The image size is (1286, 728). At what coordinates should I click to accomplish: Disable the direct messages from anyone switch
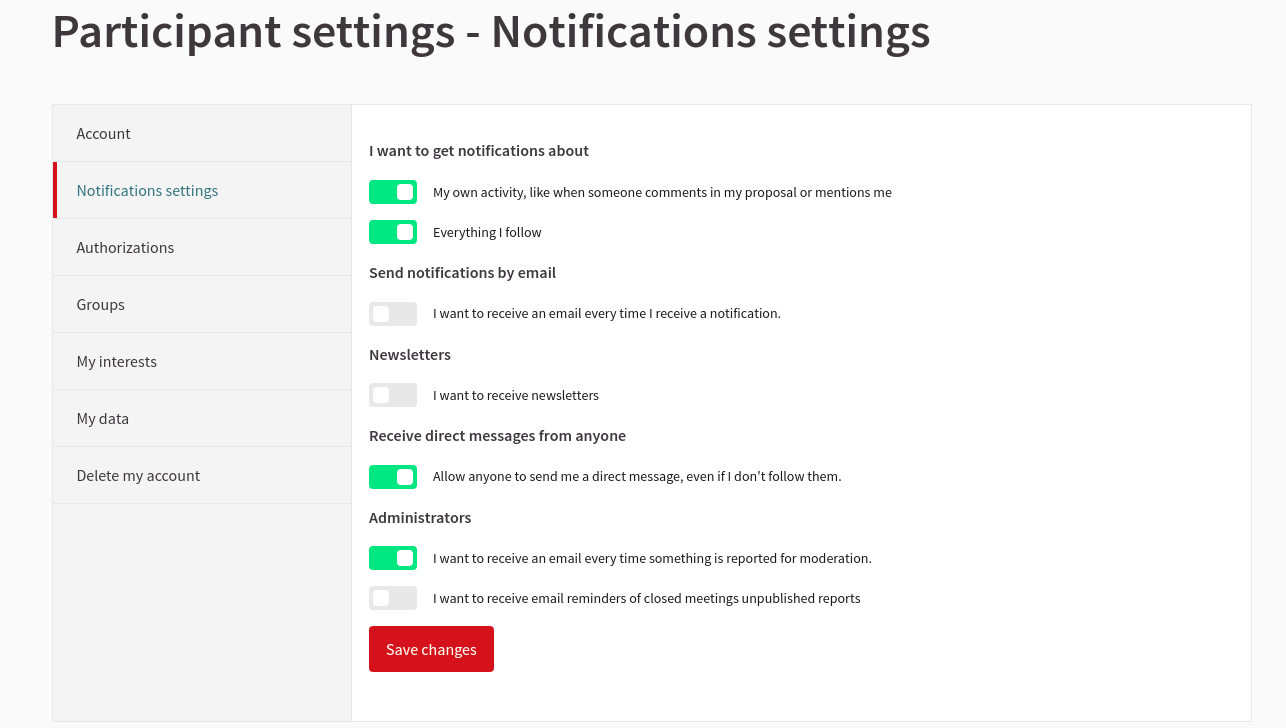click(x=393, y=477)
